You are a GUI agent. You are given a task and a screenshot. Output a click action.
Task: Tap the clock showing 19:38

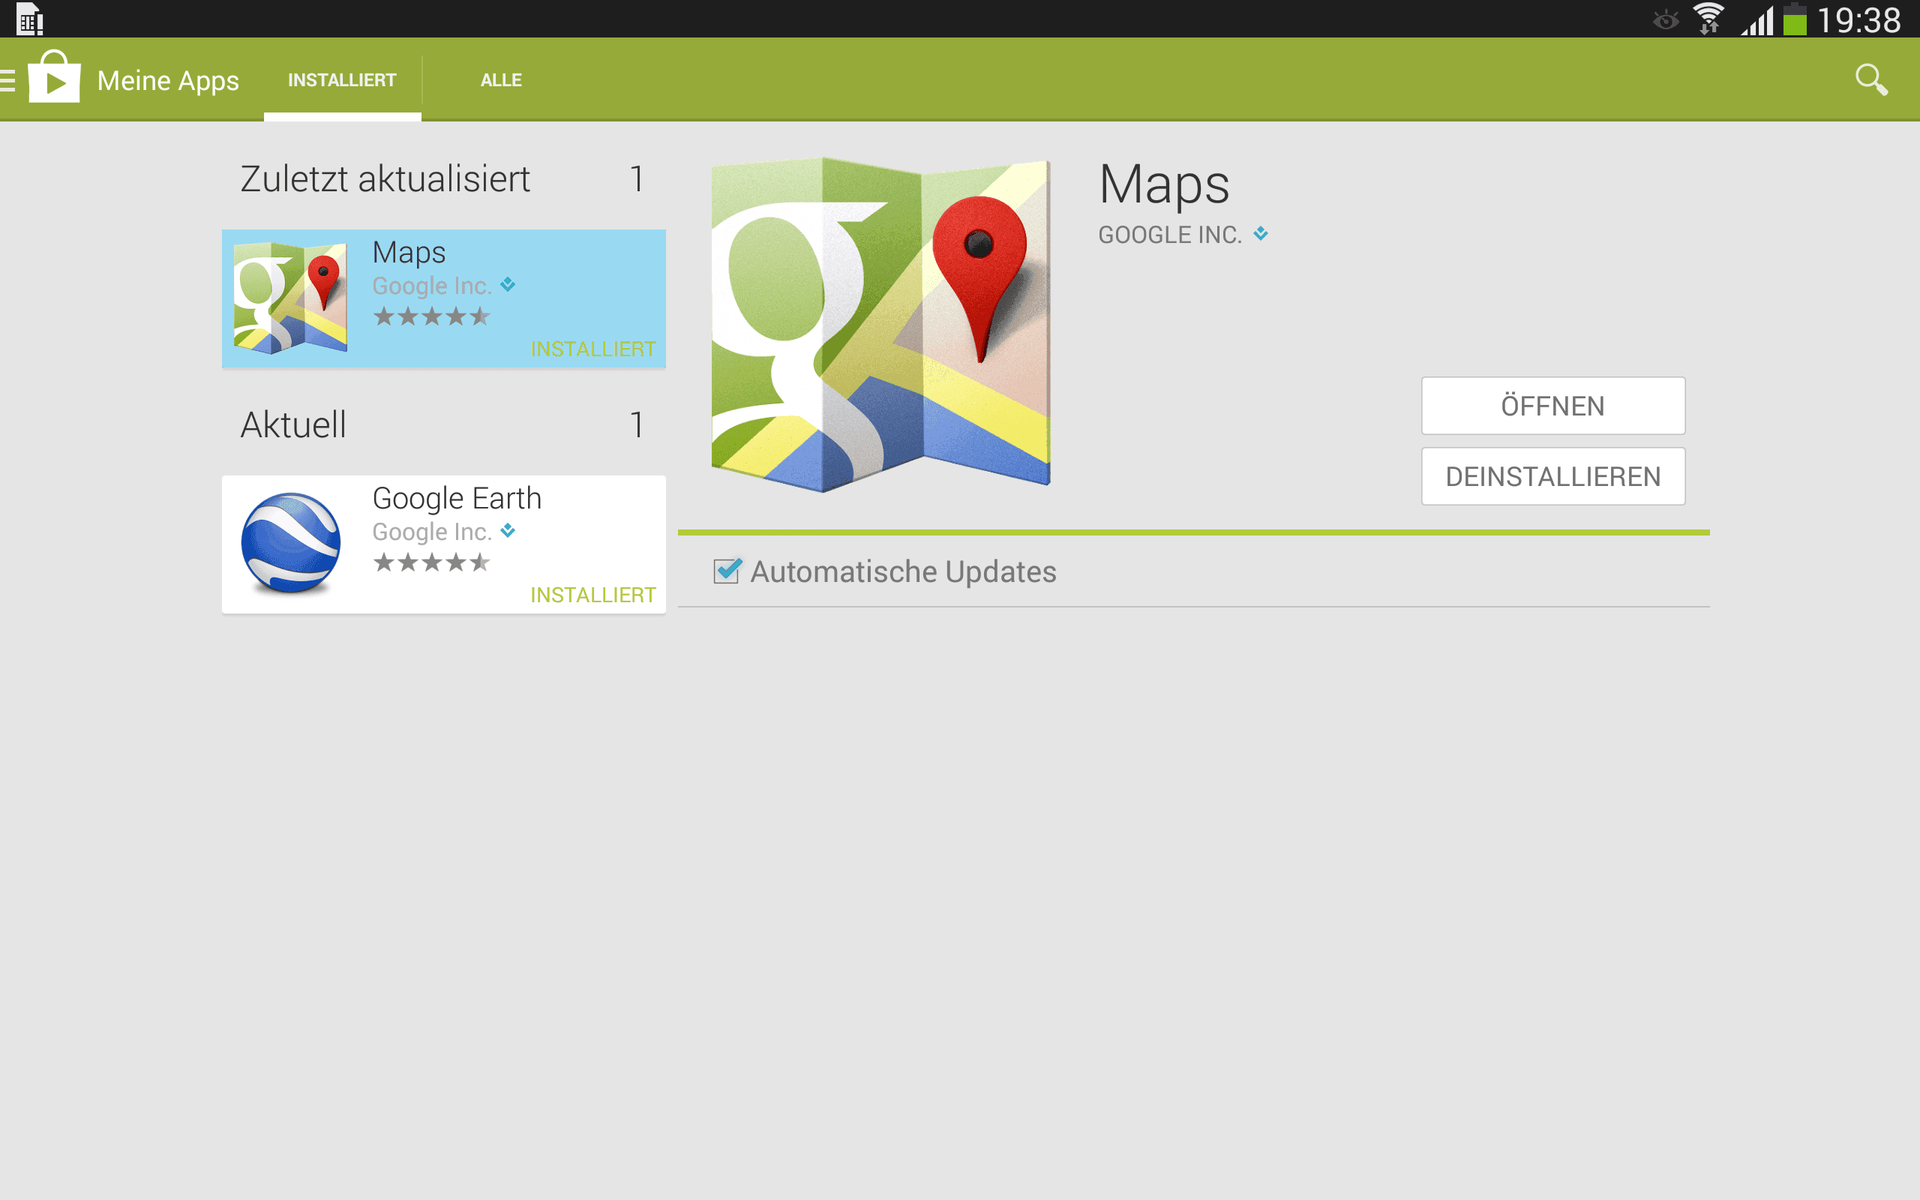tap(1859, 20)
